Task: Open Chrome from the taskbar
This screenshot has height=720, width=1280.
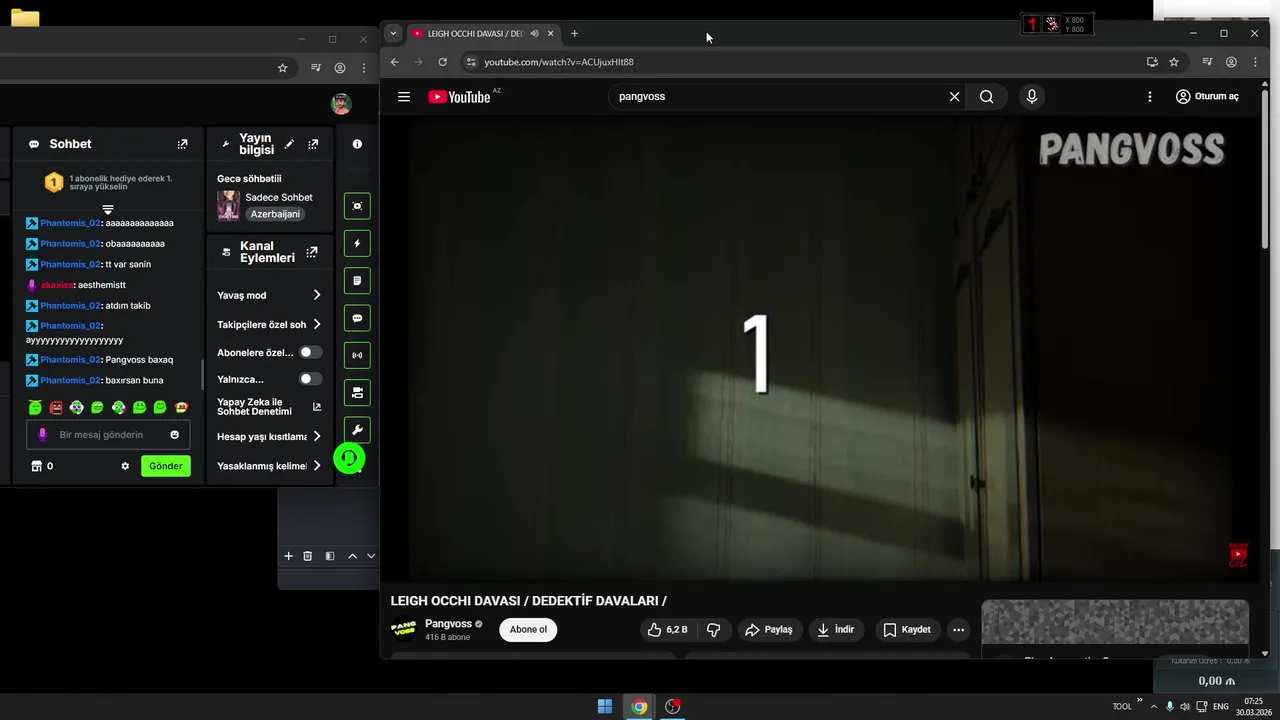Action: [639, 706]
